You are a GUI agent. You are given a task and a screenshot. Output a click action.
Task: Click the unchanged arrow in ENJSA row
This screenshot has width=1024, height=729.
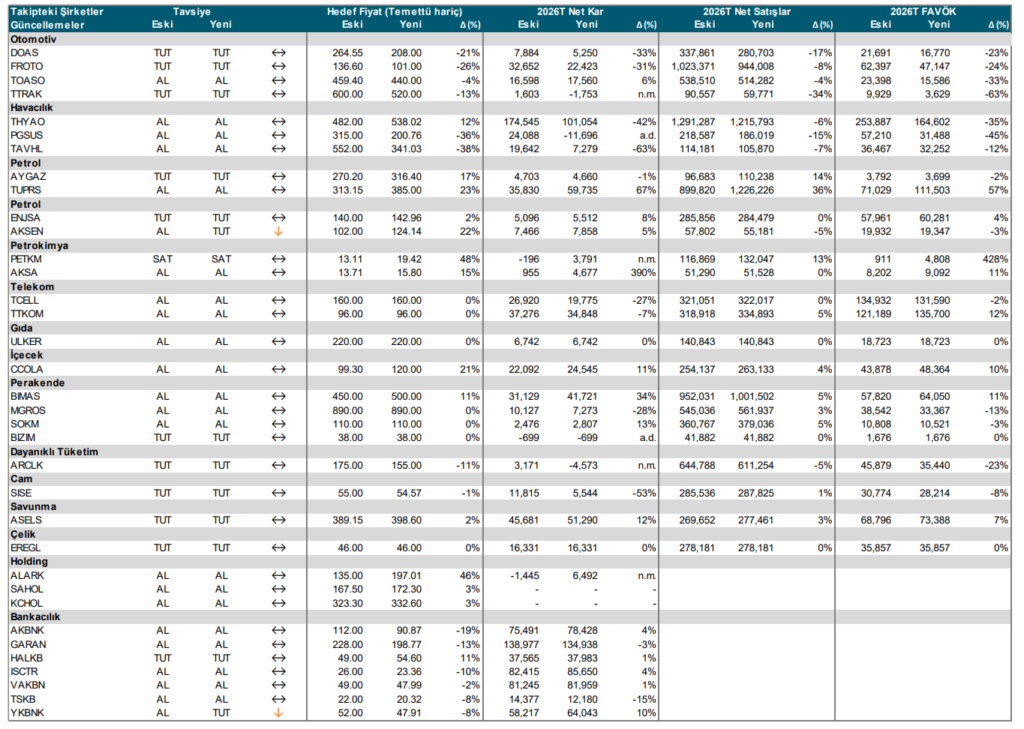pos(279,218)
